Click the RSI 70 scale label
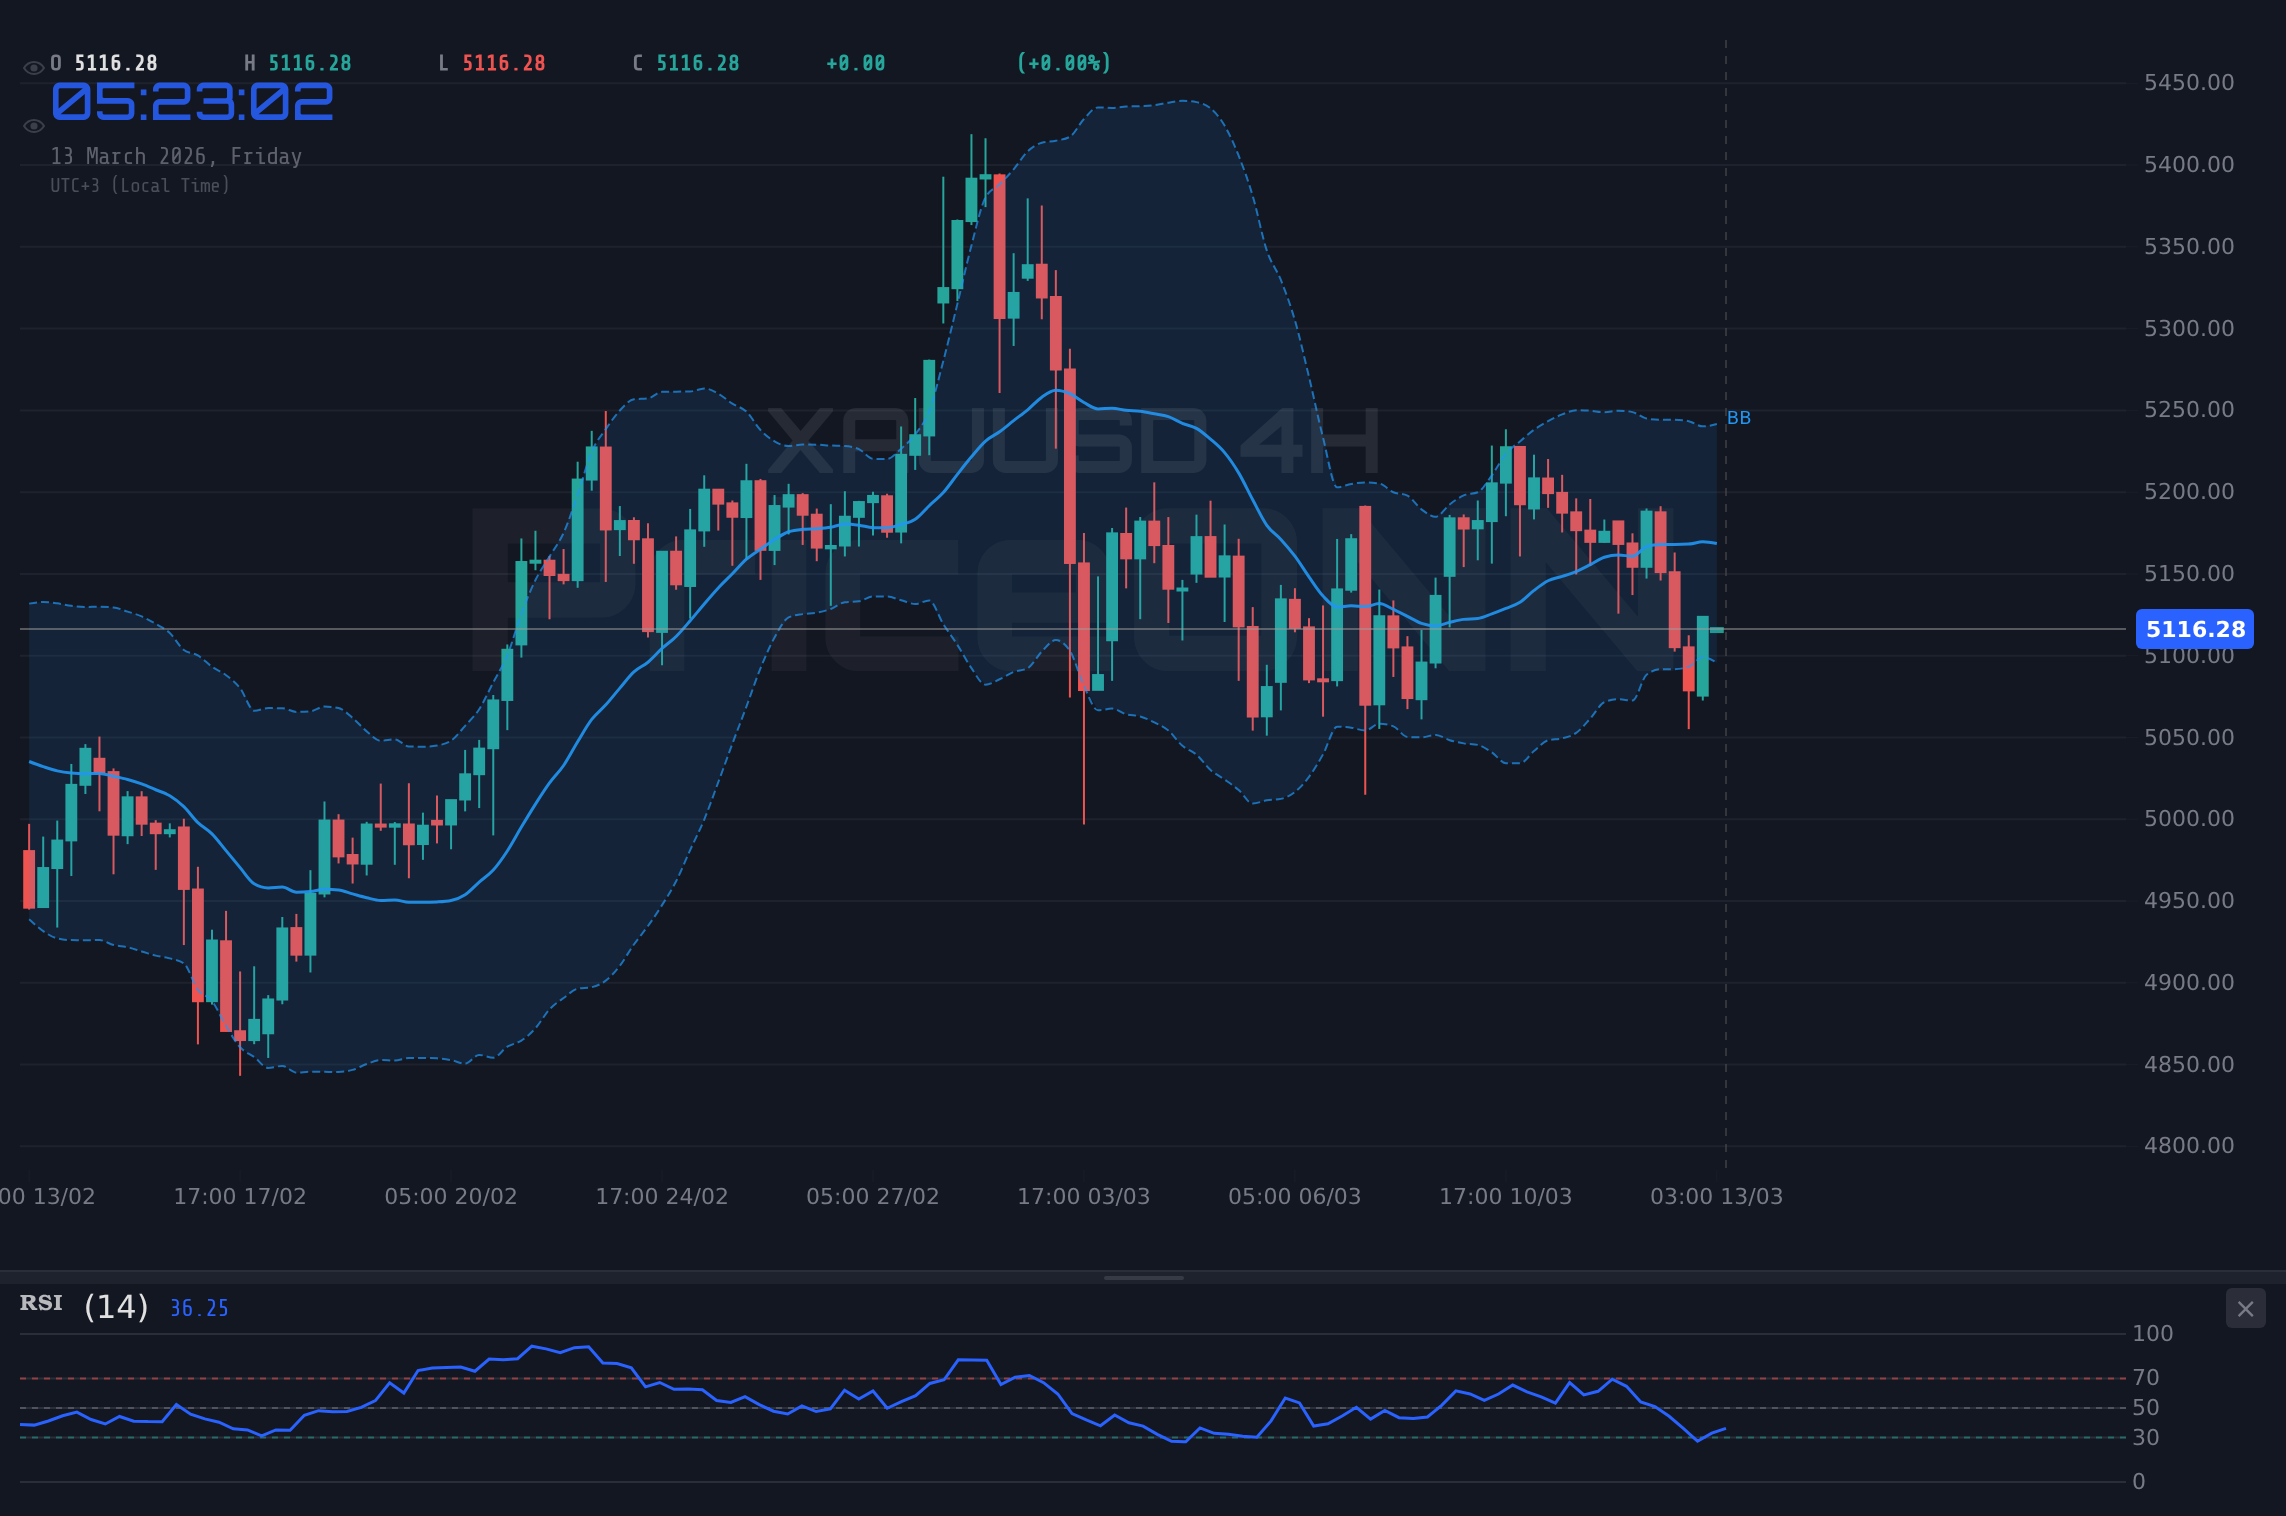Screen dimensions: 2286x1516 tap(2146, 1377)
